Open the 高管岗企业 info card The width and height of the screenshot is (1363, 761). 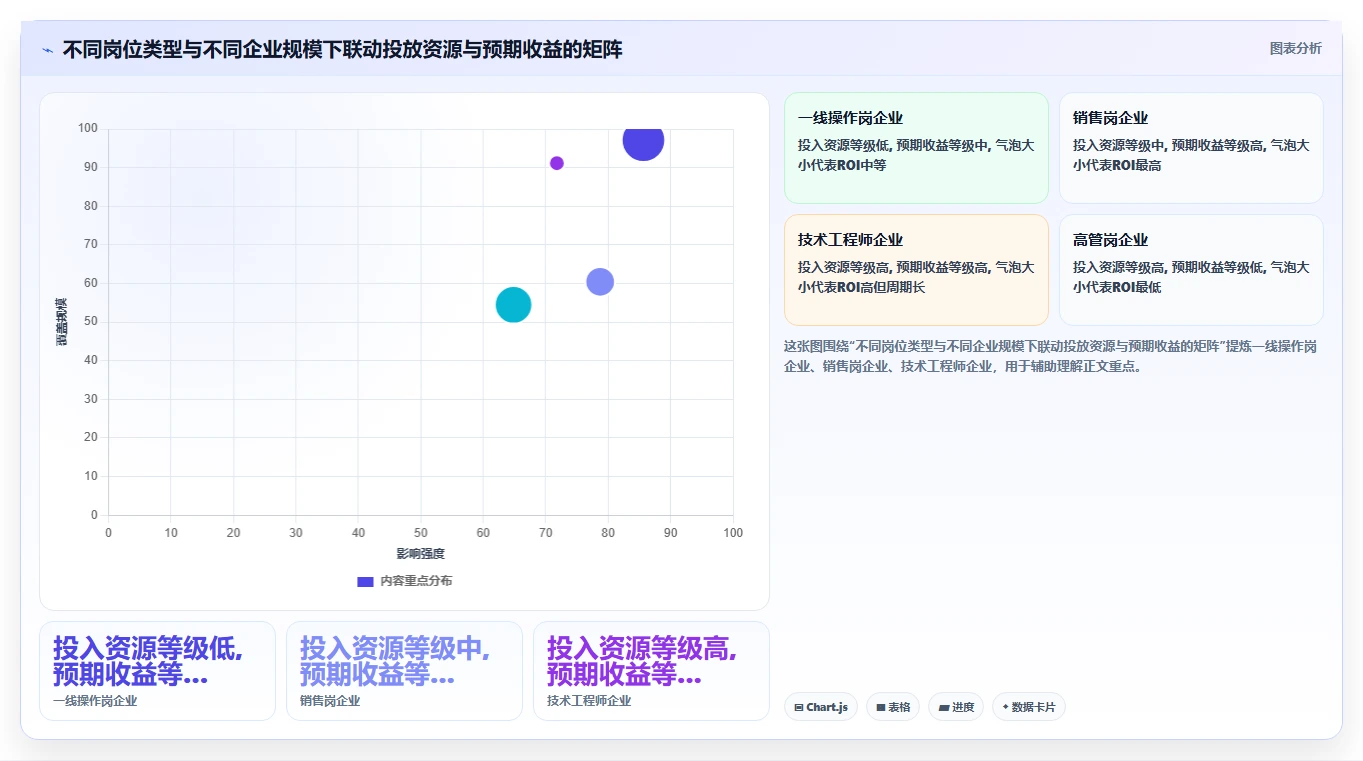(1191, 270)
